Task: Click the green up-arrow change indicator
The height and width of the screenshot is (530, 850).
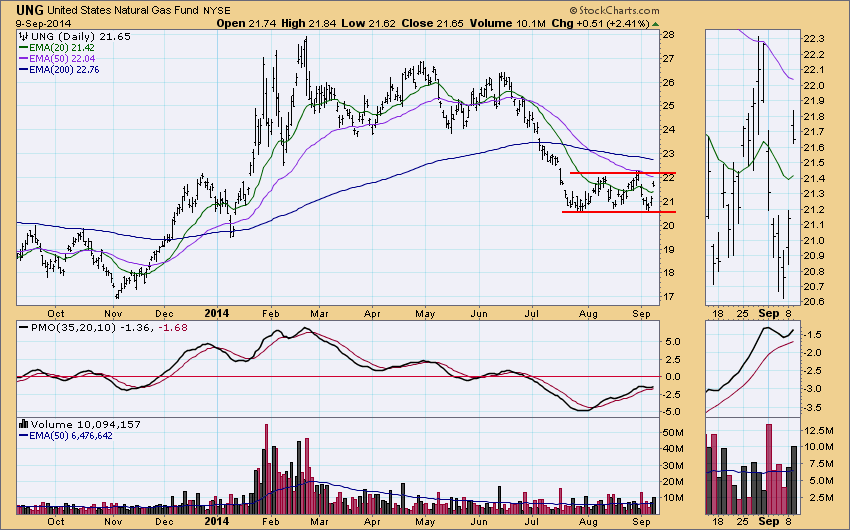Action: (x=655, y=24)
